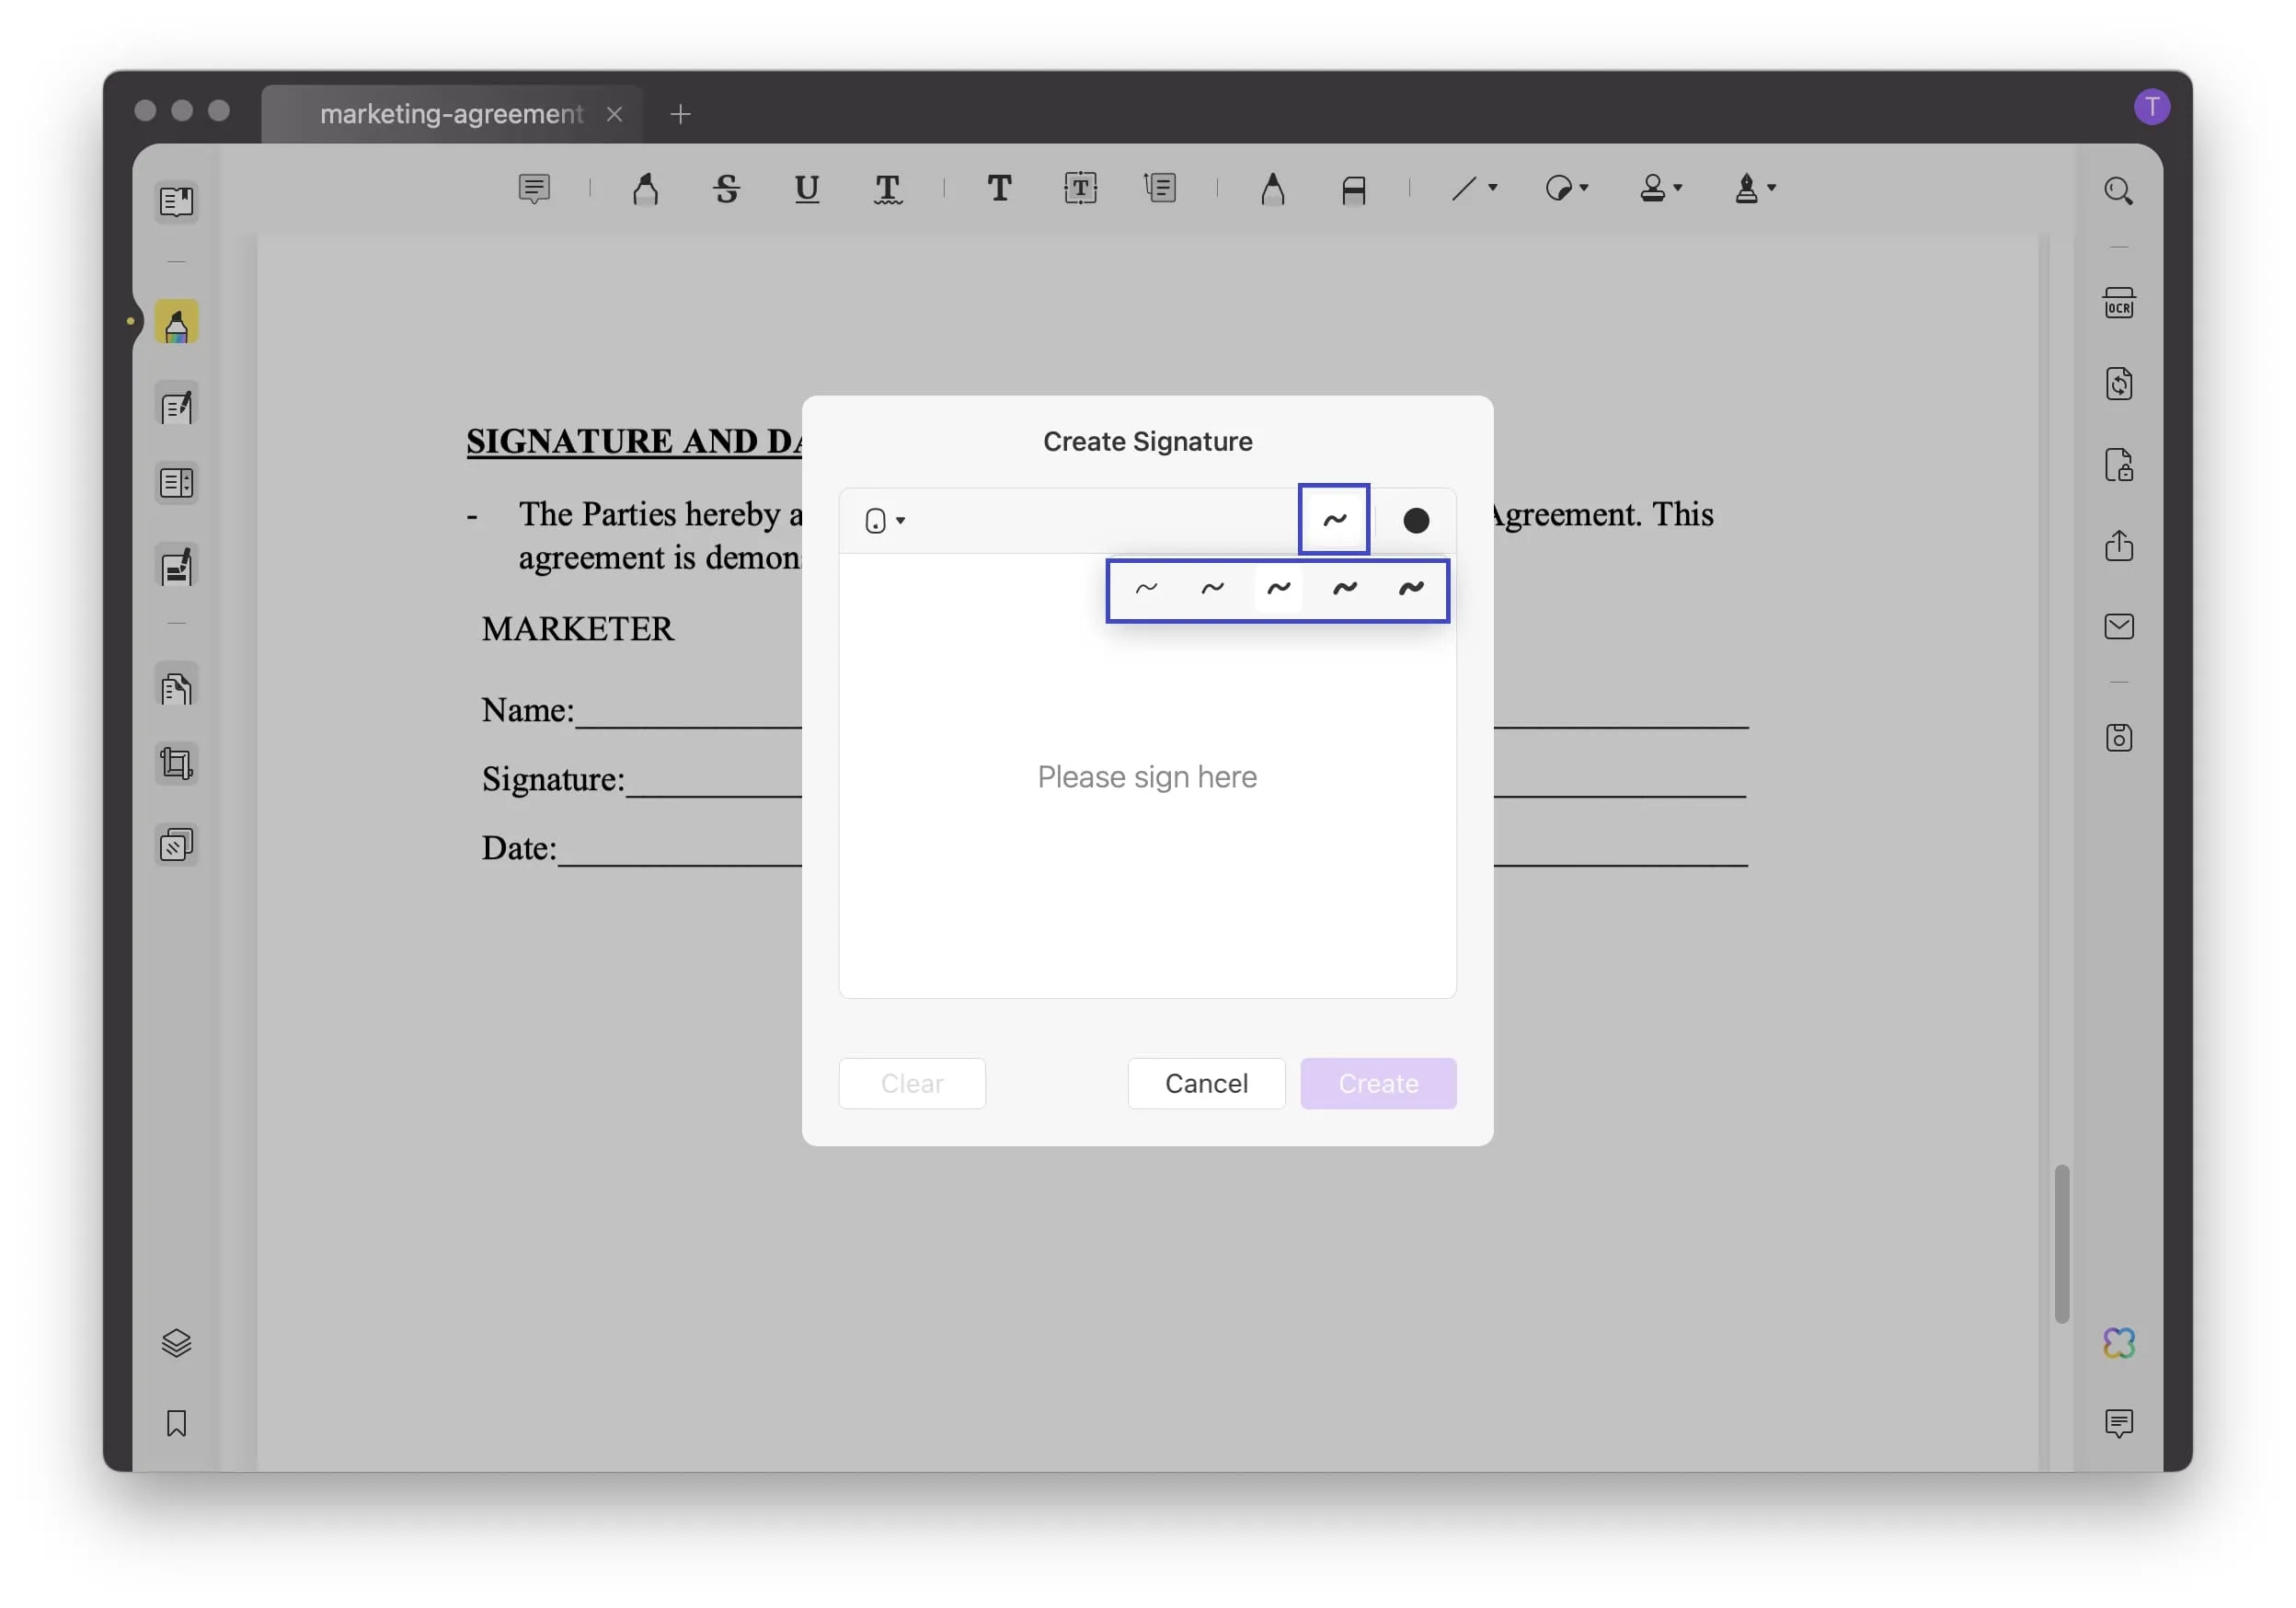Click the share/export icon in right sidebar
Screen dimensions: 2296x1608
tap(2119, 546)
